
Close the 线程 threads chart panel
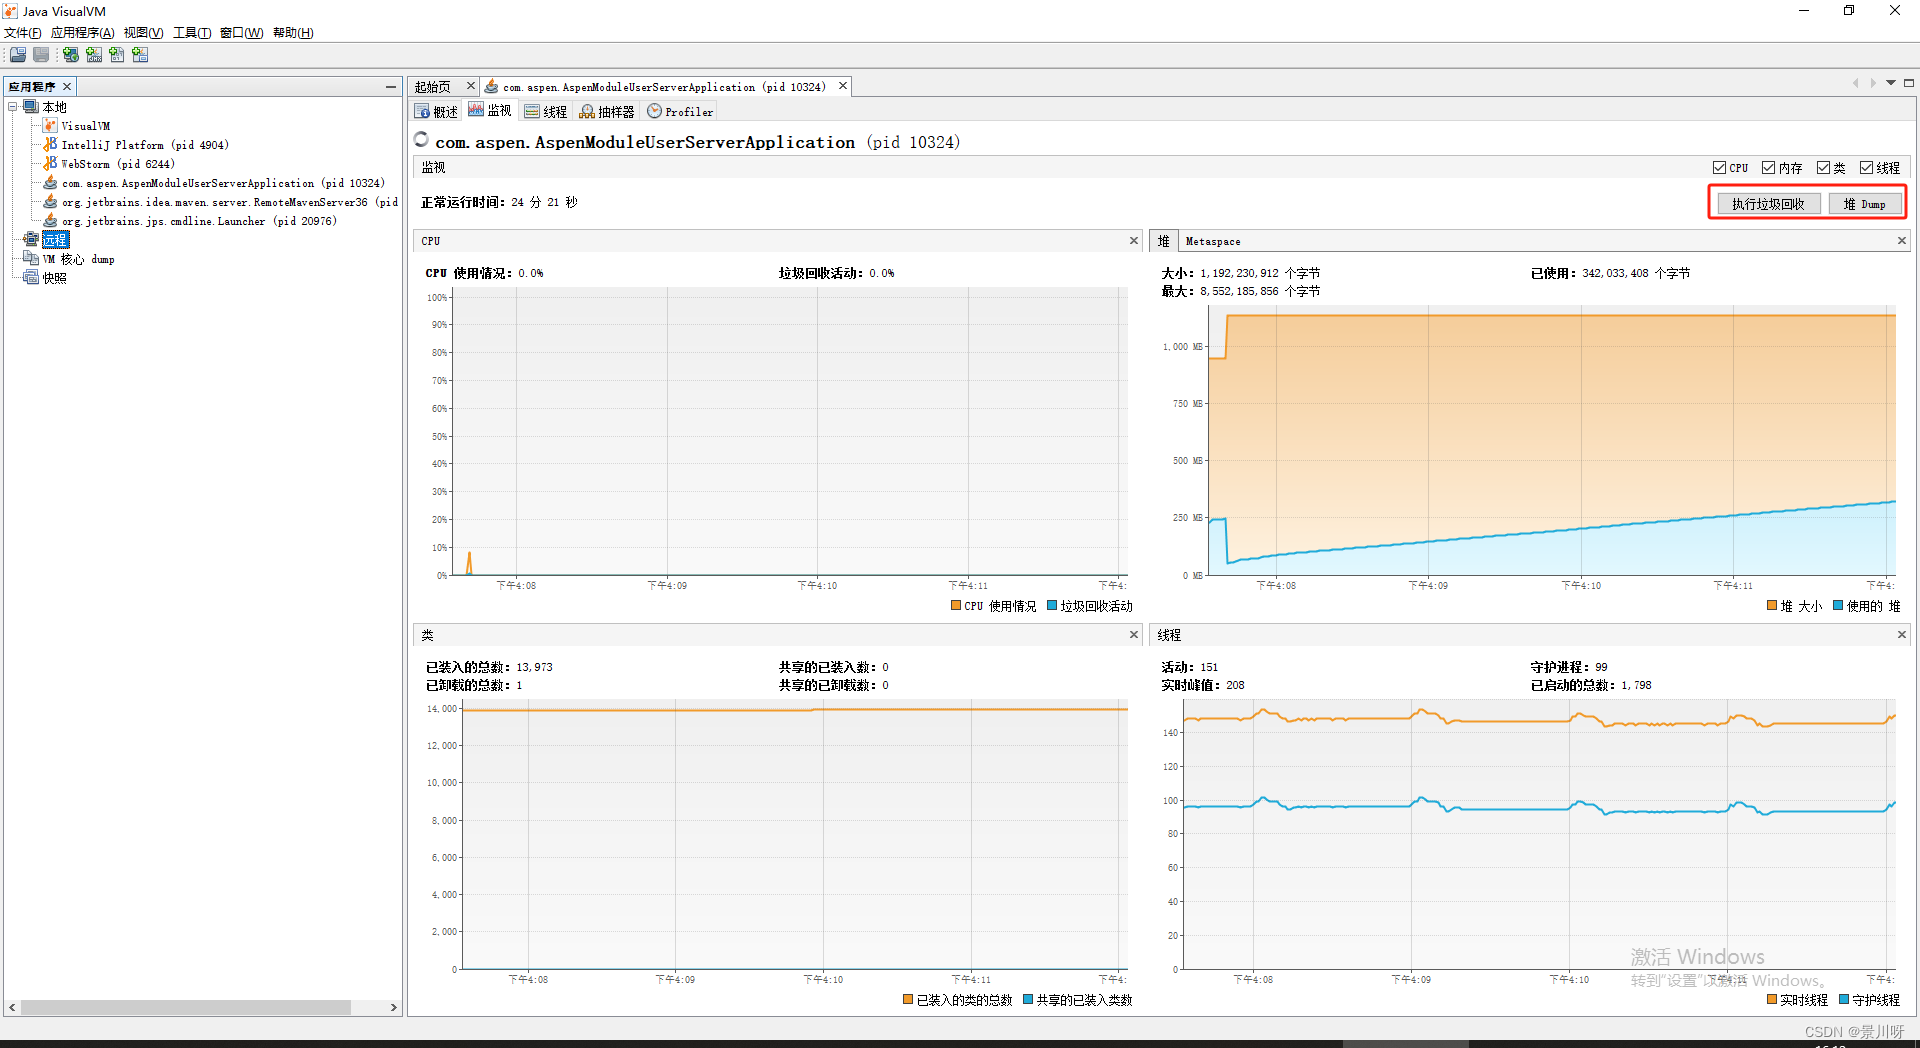coord(1902,635)
